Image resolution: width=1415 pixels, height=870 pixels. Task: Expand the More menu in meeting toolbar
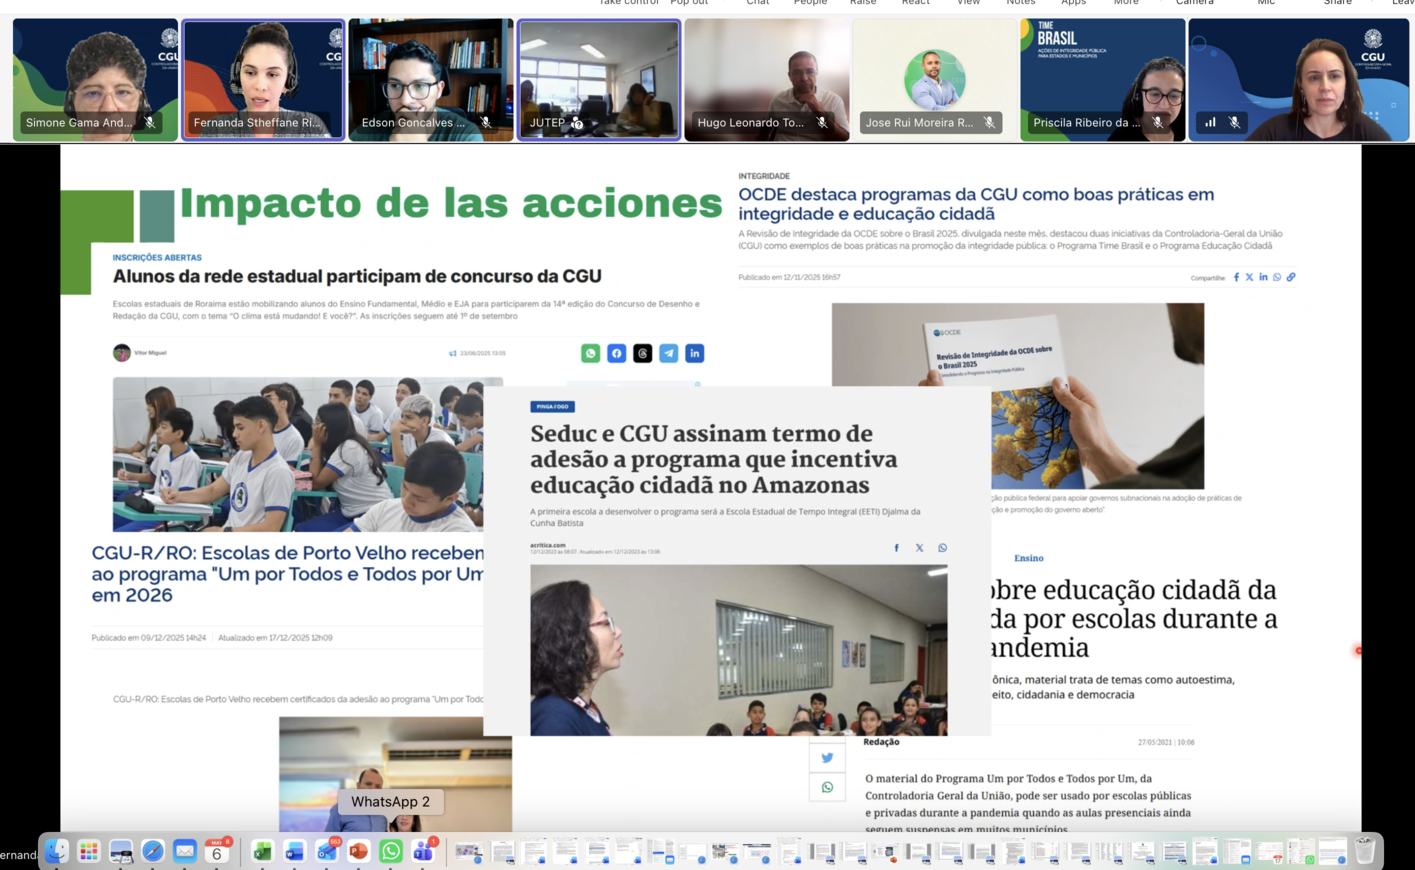1126,3
